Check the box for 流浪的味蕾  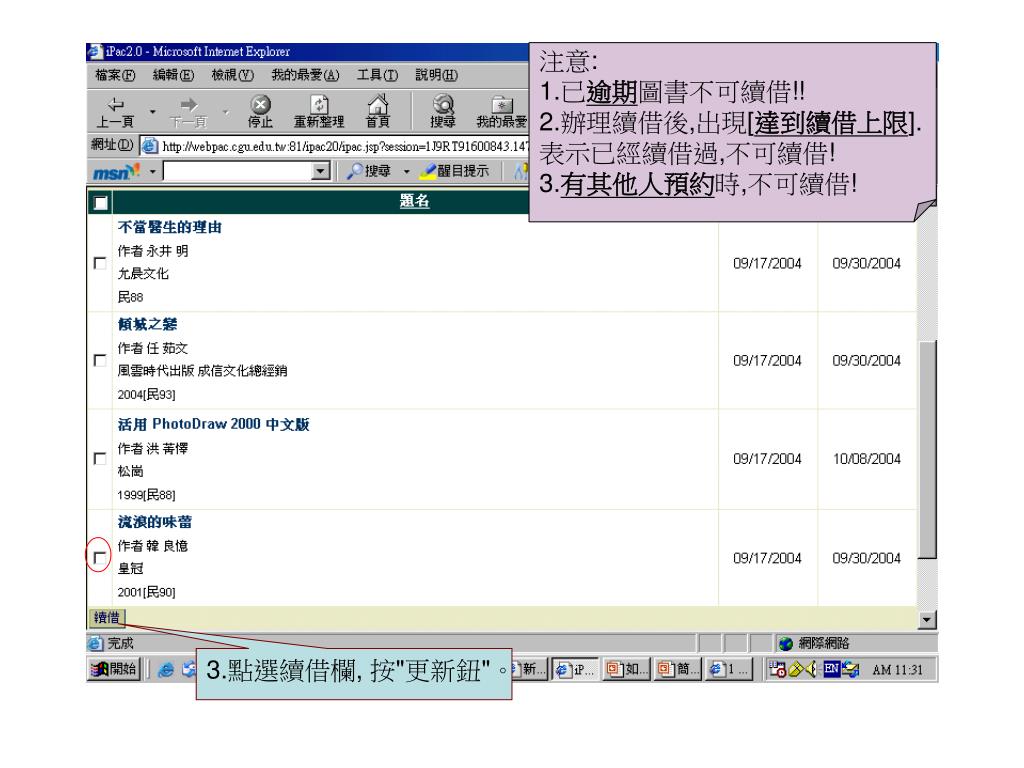coord(100,558)
